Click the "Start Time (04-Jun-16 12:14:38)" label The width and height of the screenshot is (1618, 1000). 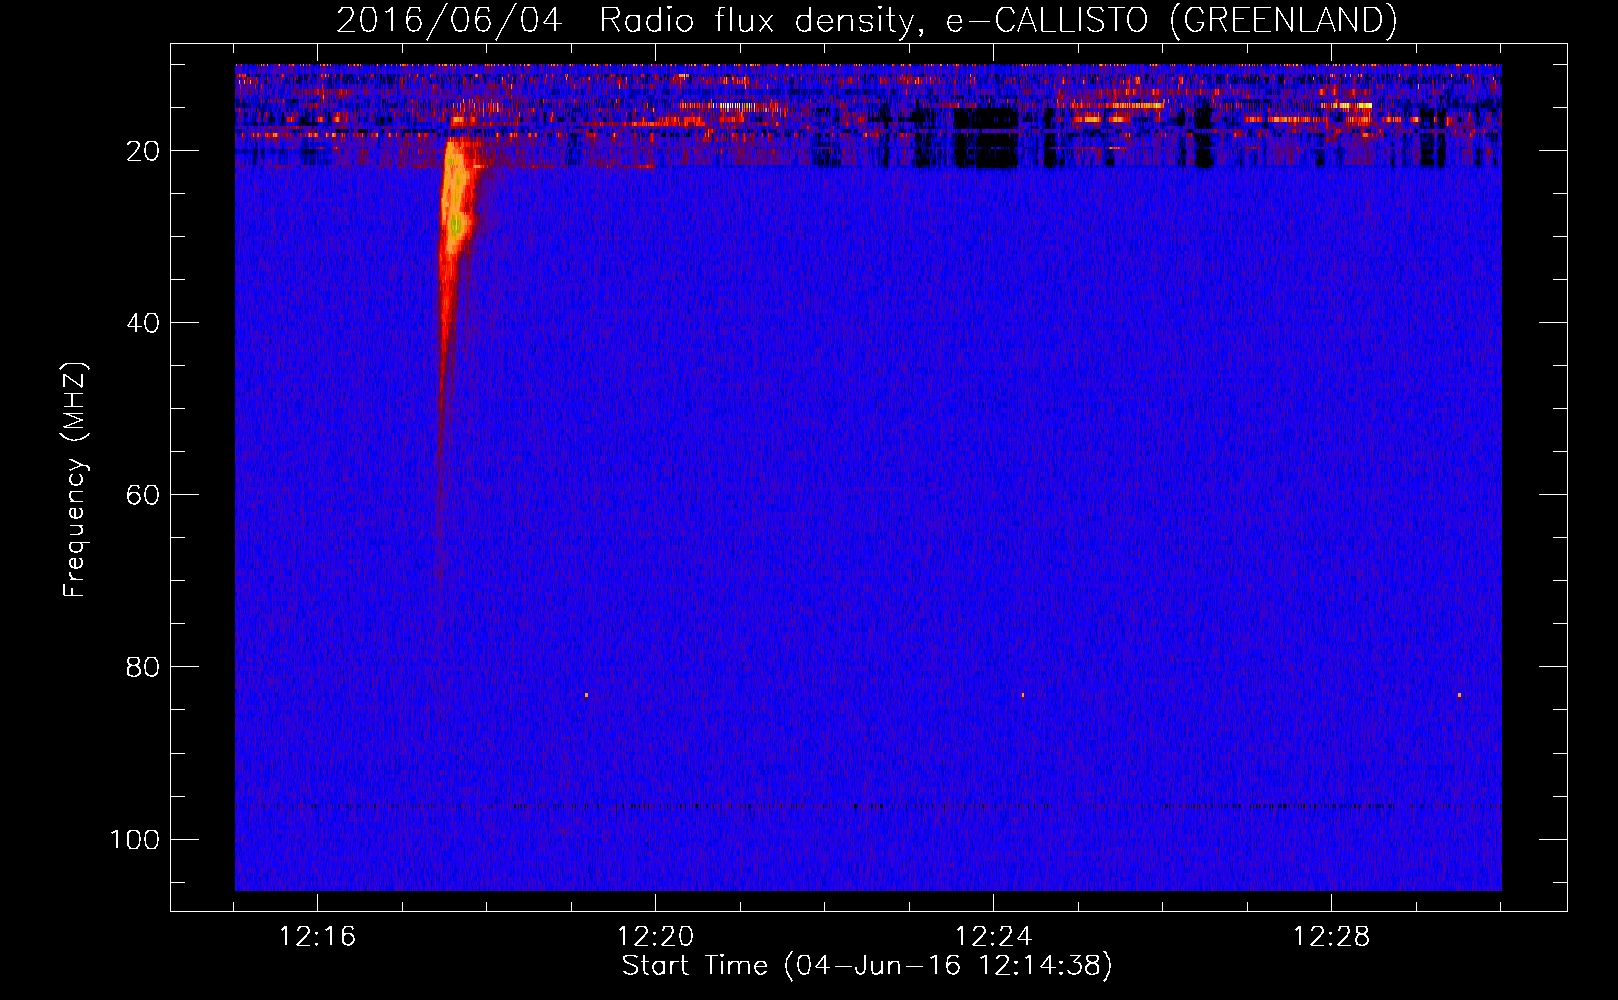(867, 965)
